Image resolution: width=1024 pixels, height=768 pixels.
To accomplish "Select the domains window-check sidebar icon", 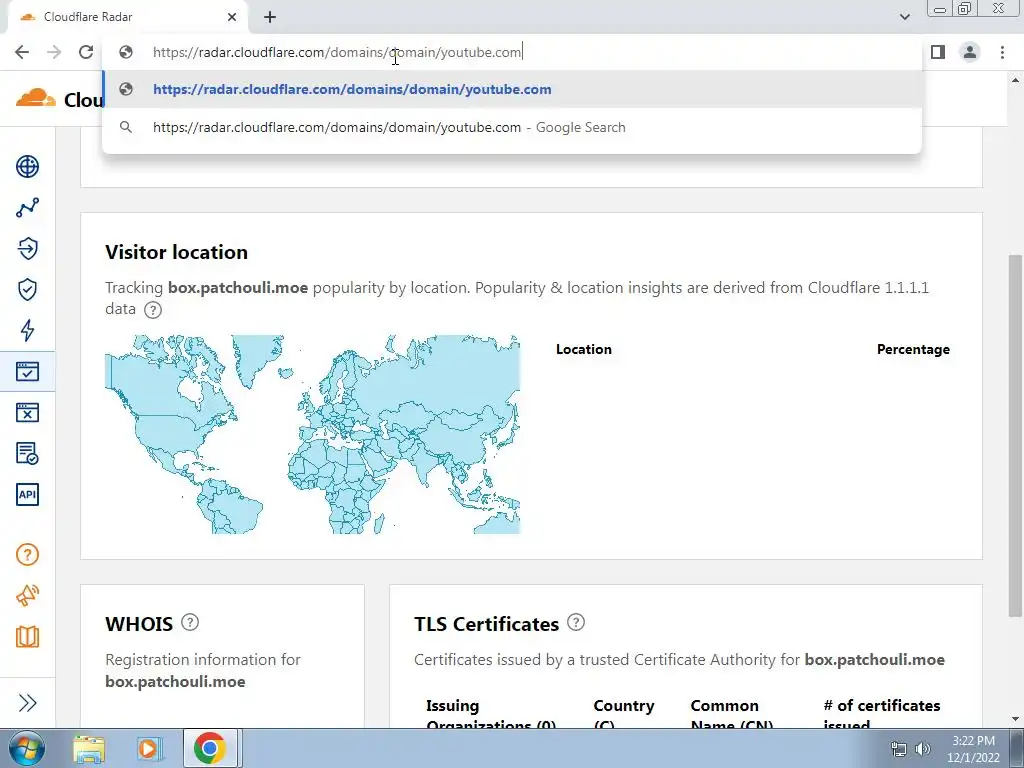I will point(27,372).
